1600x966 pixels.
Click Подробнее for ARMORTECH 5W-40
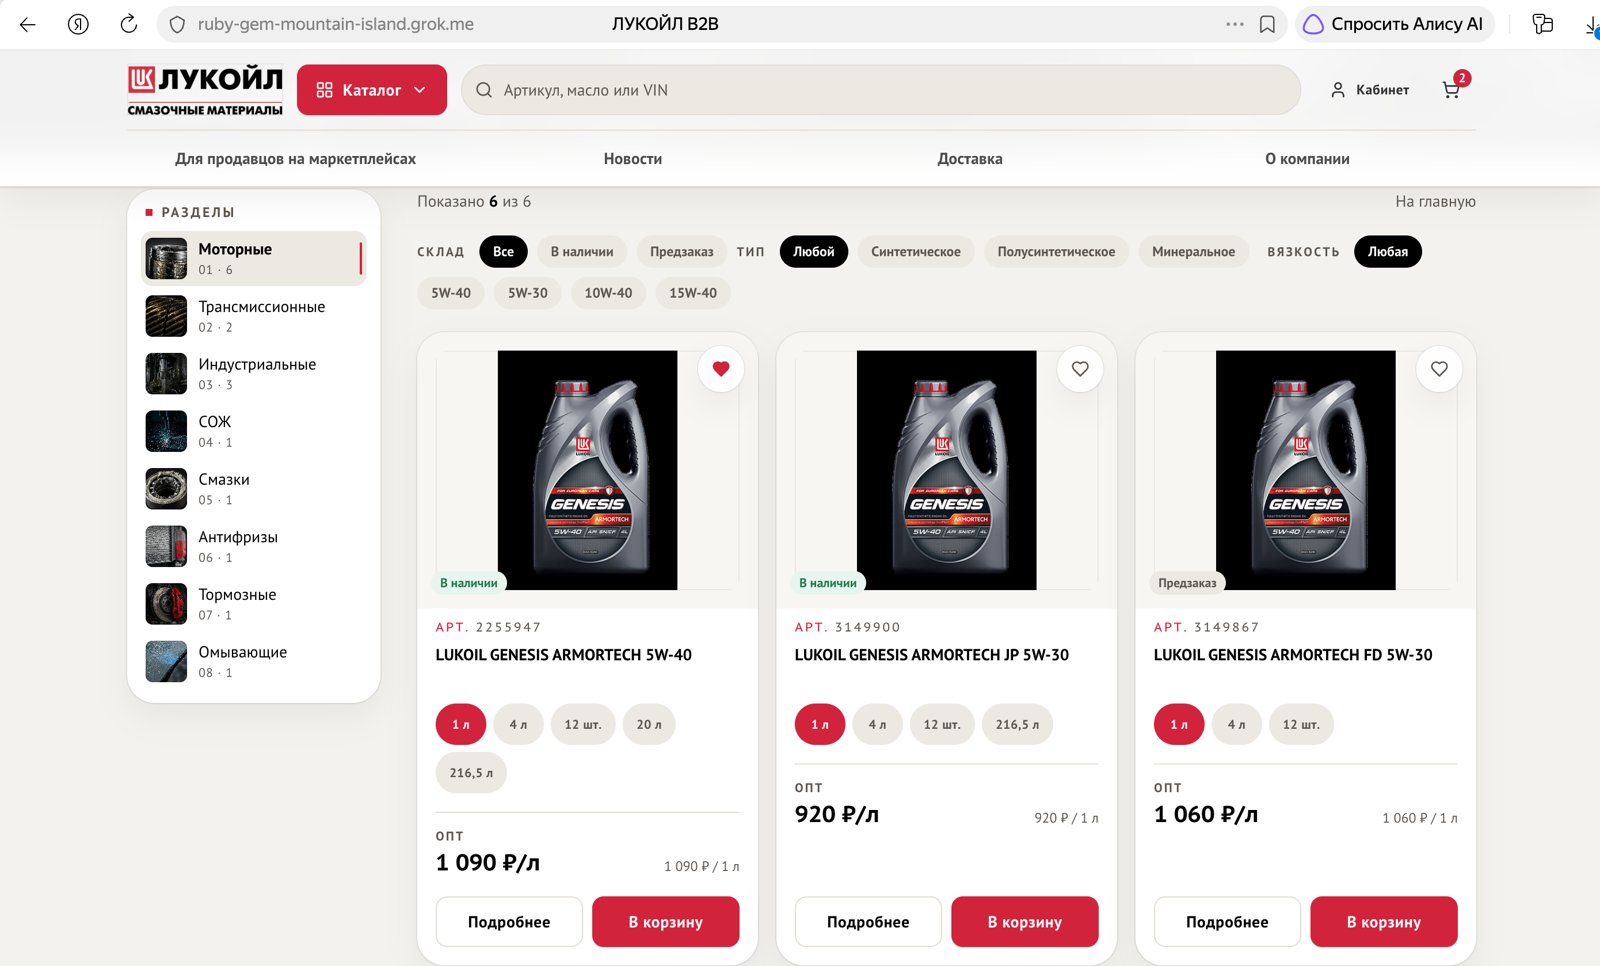tap(509, 922)
